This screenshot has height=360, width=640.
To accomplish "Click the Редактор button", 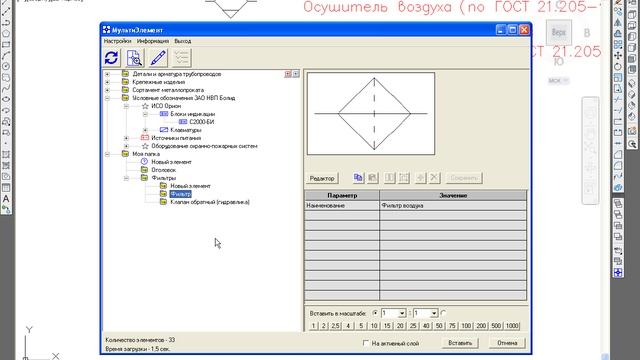I will pos(322,178).
